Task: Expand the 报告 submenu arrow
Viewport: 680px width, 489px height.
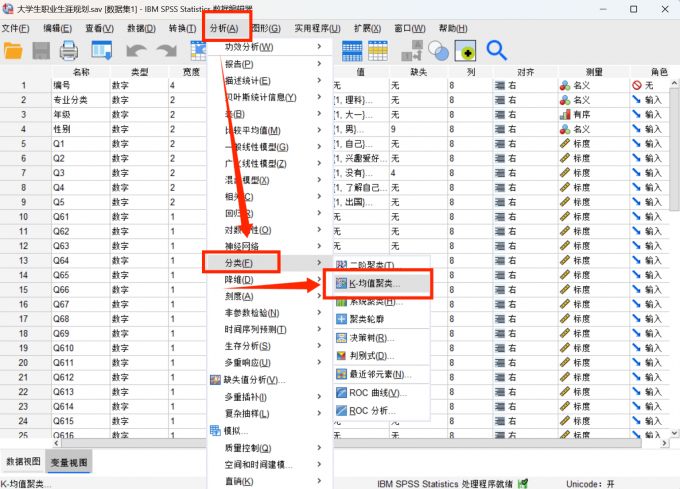Action: 319,64
